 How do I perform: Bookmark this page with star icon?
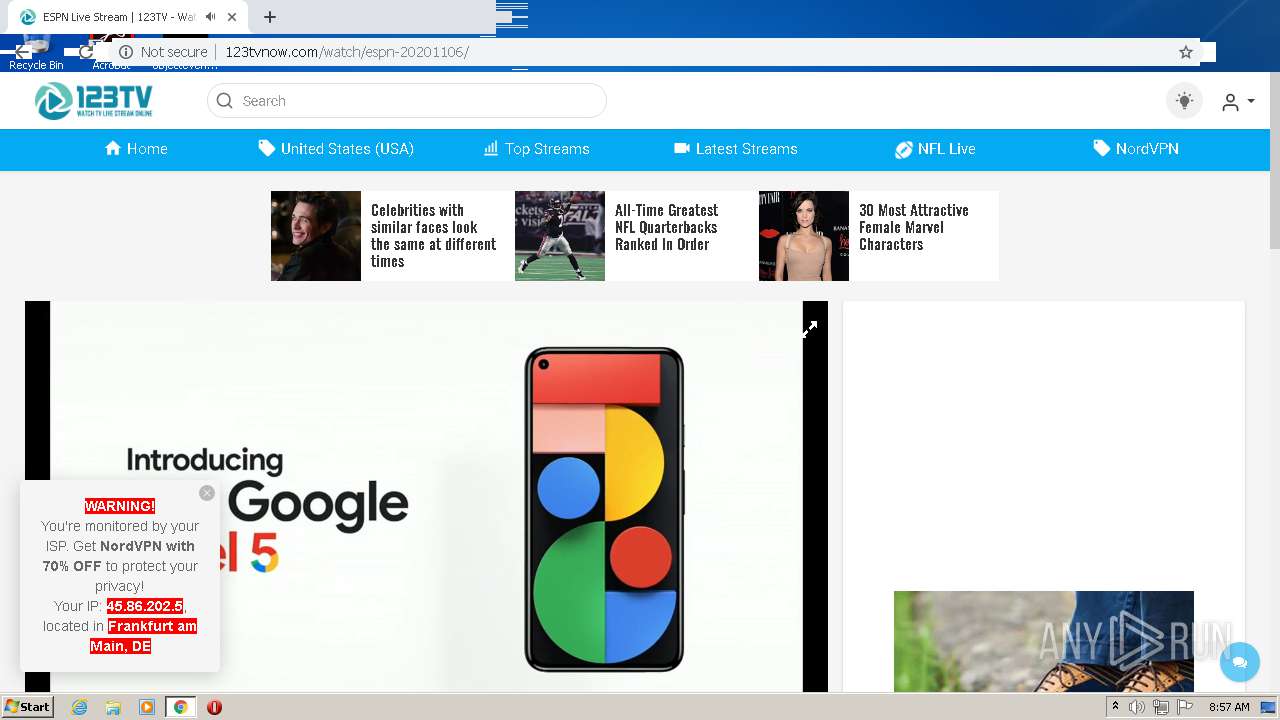pyautogui.click(x=1186, y=52)
